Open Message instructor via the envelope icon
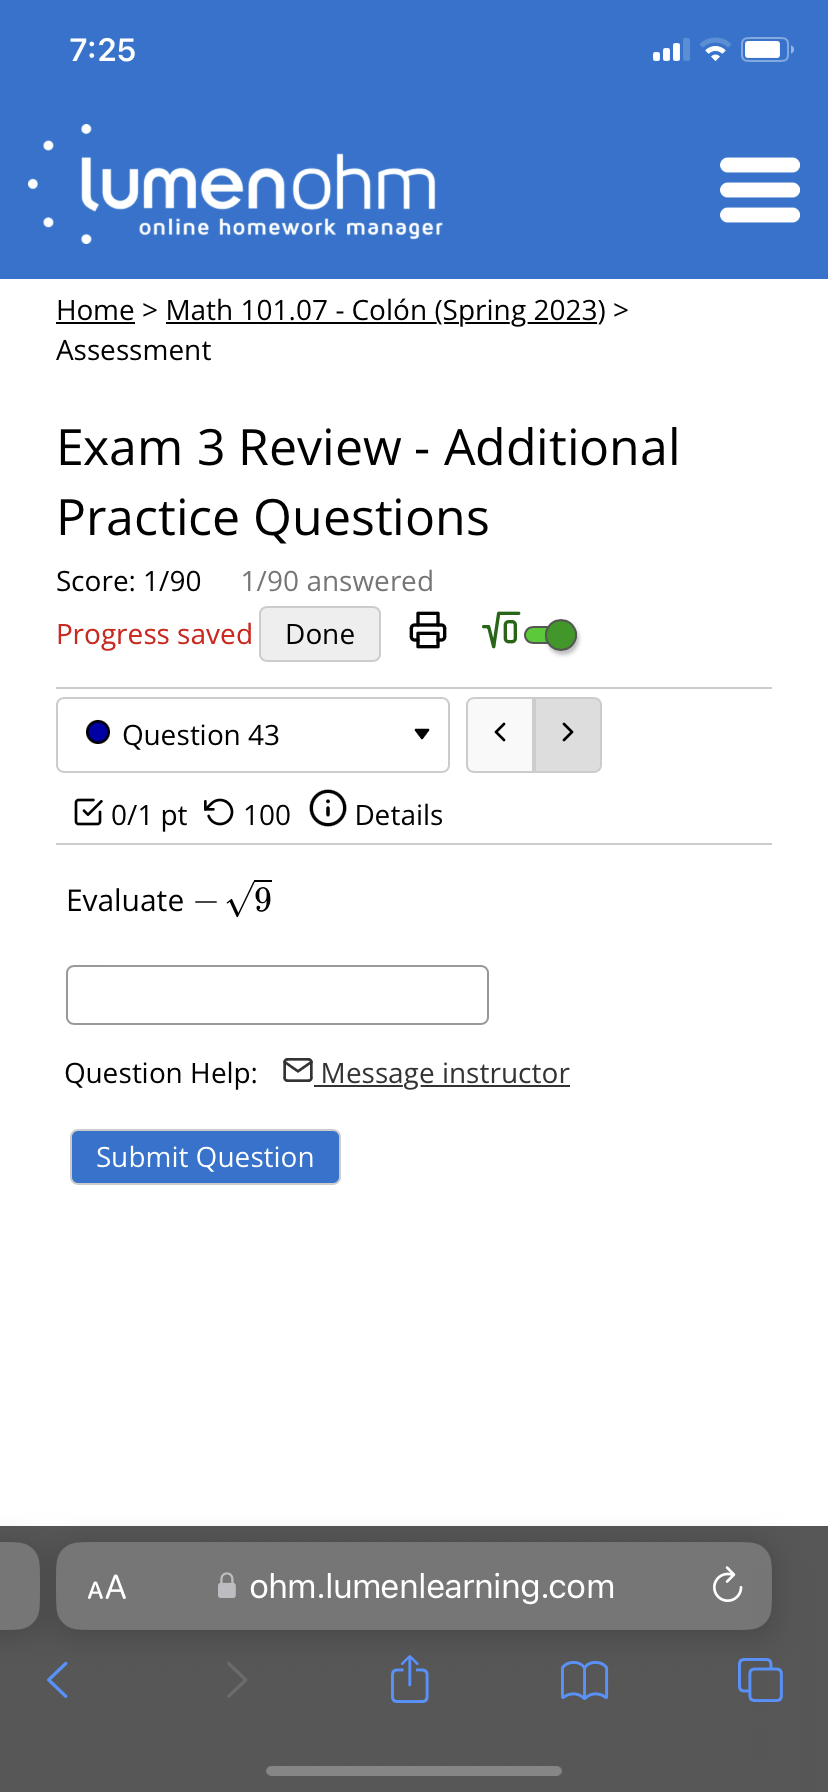 (x=297, y=1070)
